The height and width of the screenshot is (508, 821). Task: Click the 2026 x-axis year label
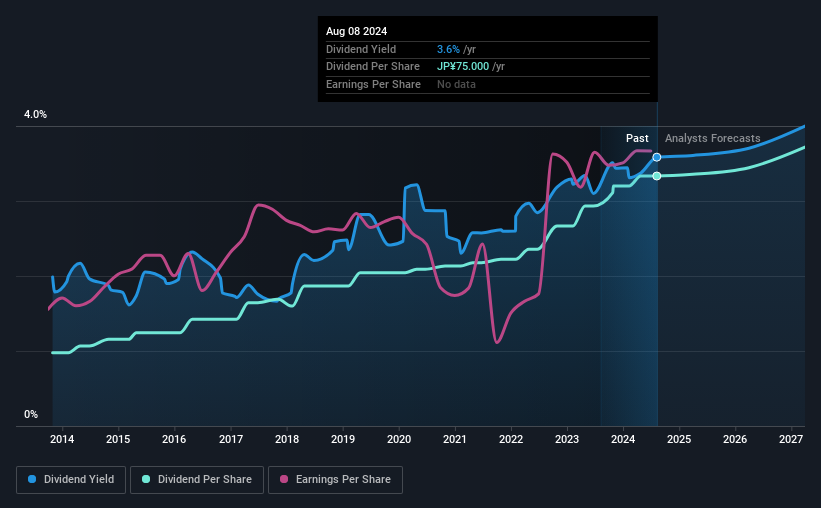(x=735, y=439)
